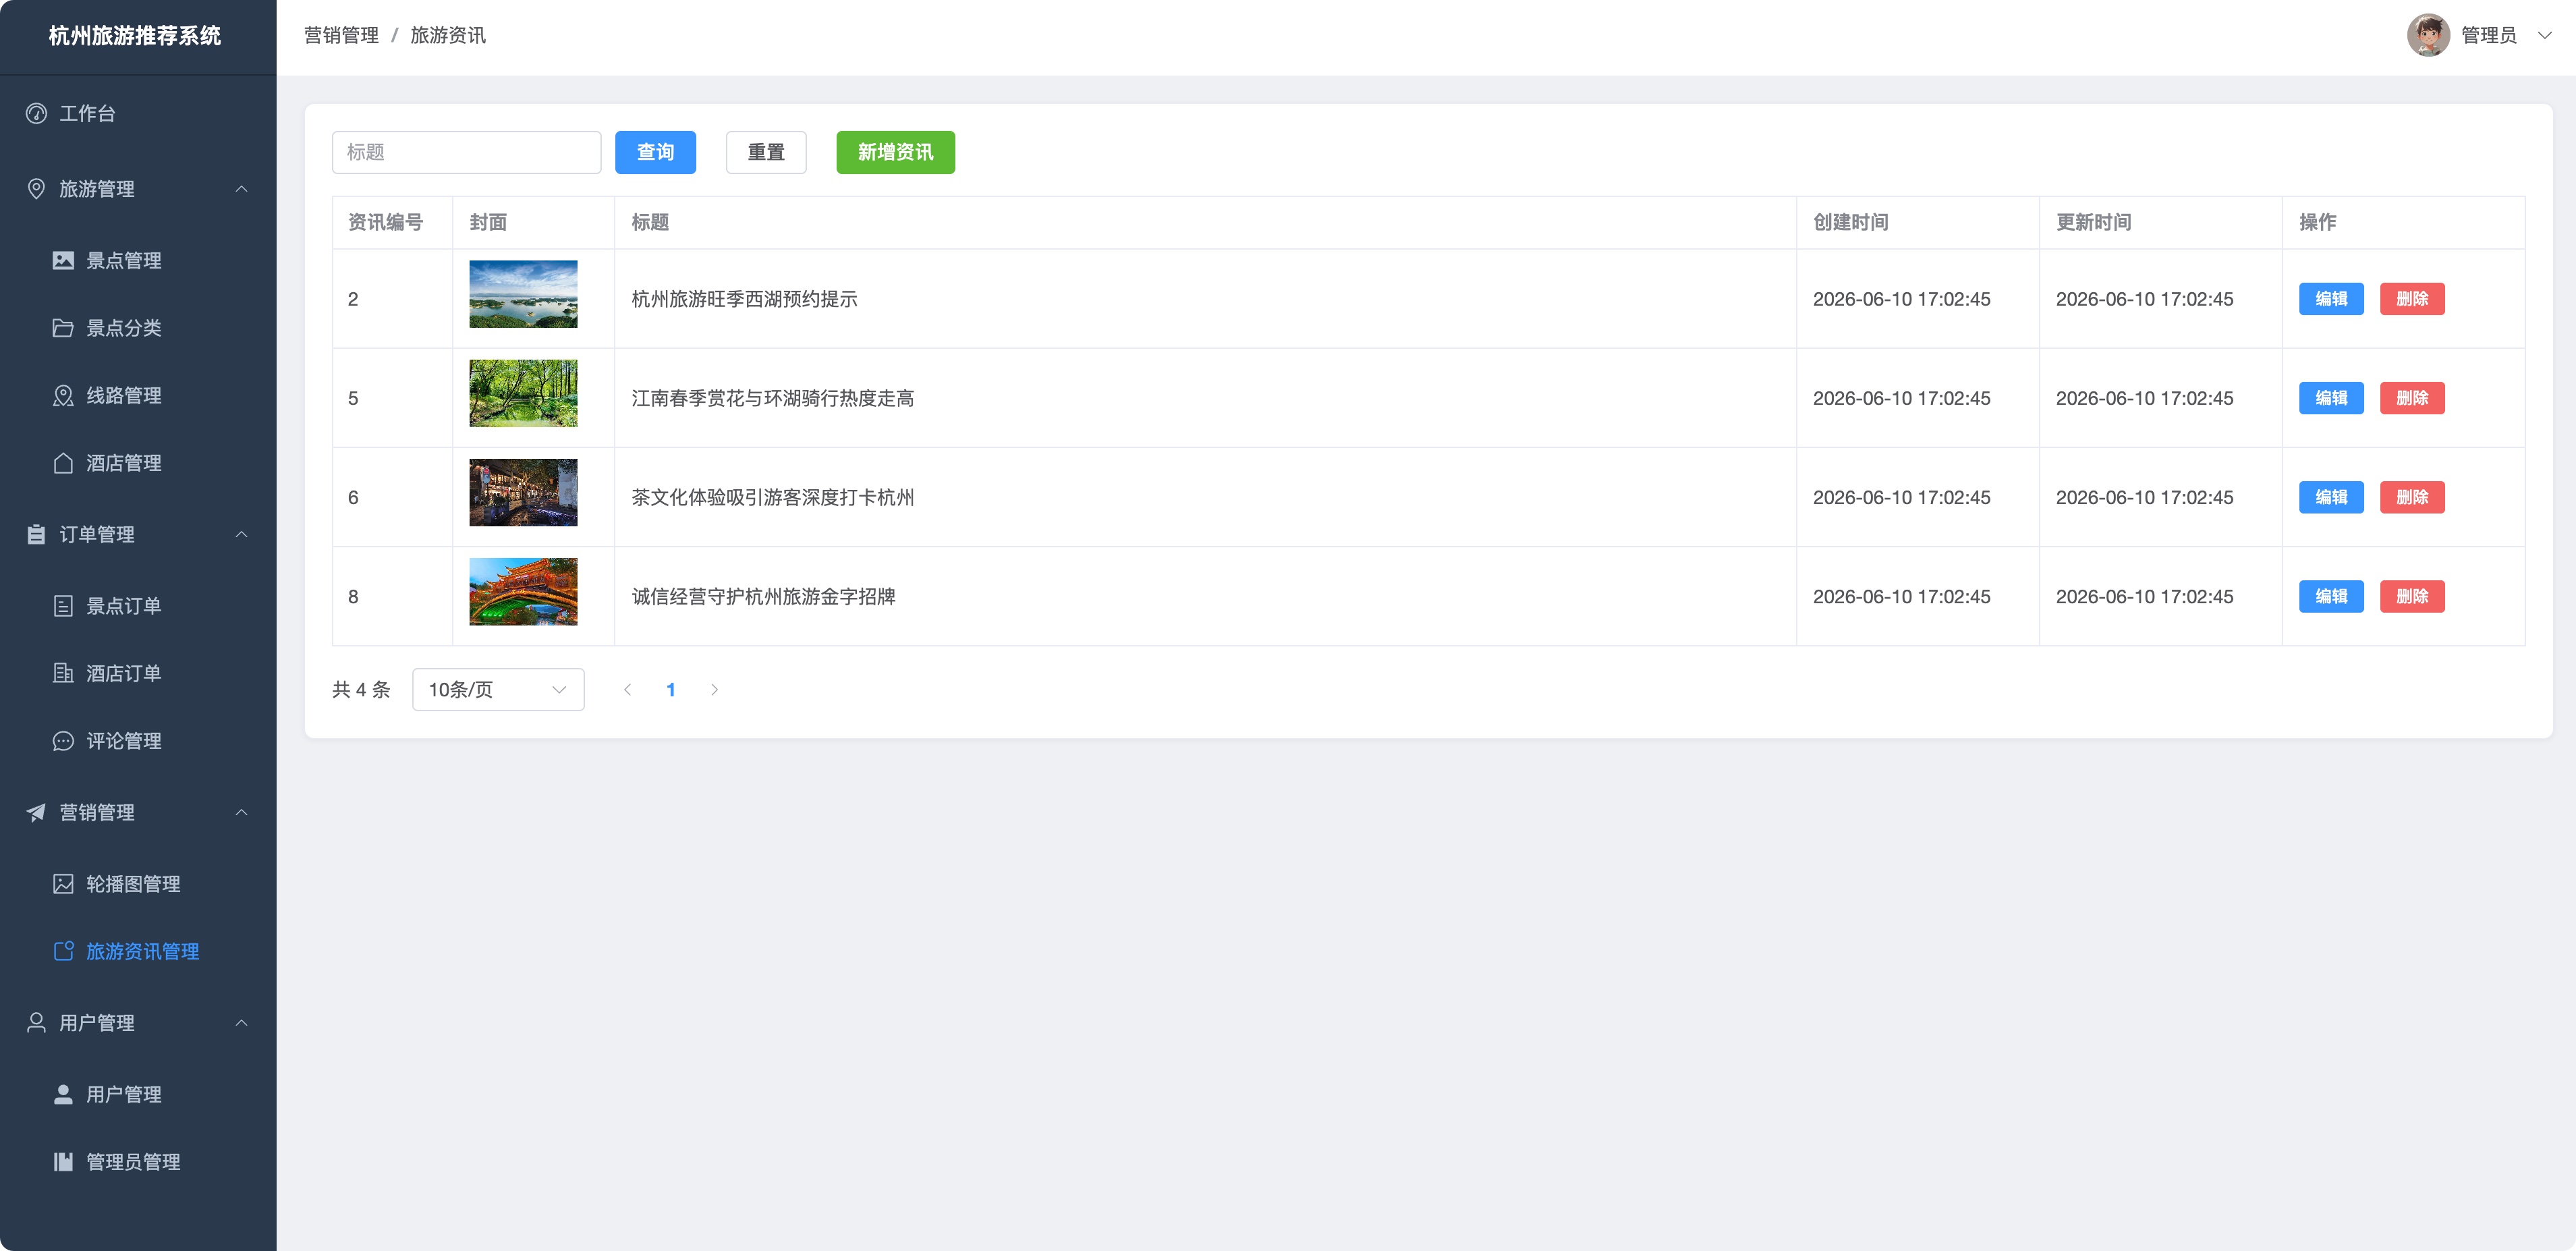
Task: Open 酒店订单 menu item
Action: (138, 673)
